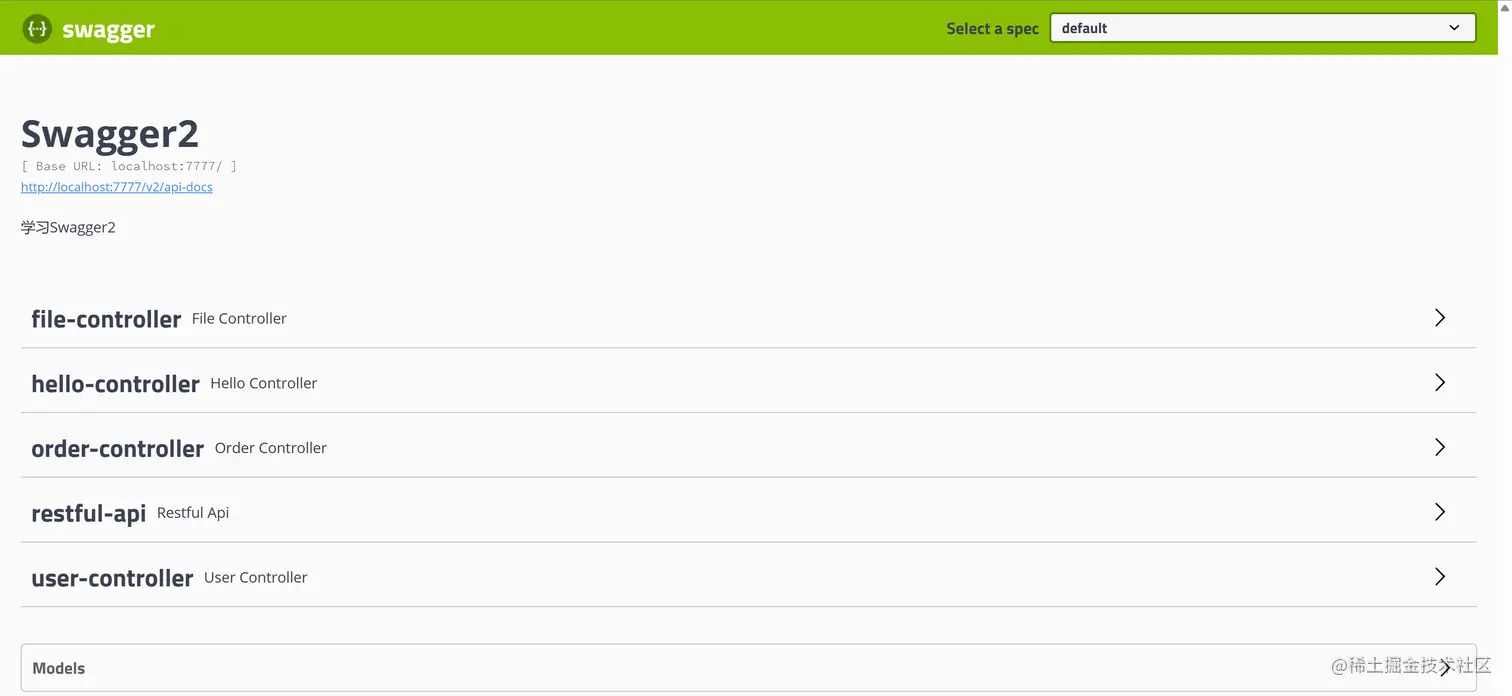The height and width of the screenshot is (696, 1512).
Task: Expand the file-controller section chevron
Action: pos(1440,318)
